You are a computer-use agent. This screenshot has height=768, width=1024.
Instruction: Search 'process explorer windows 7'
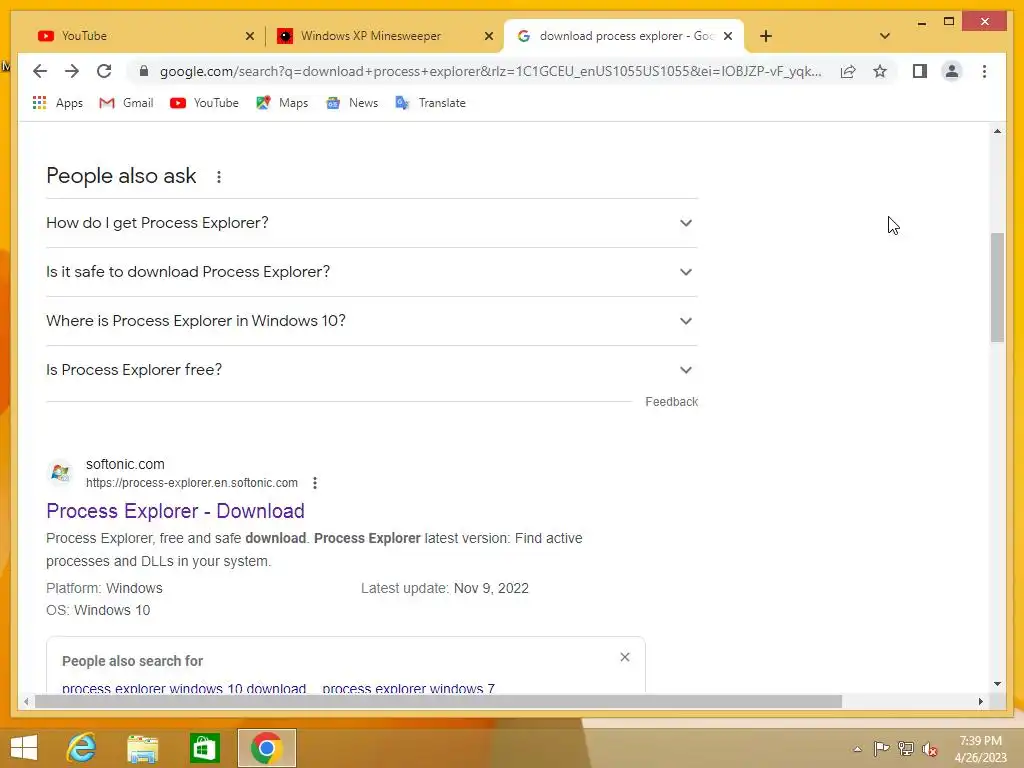coord(409,688)
